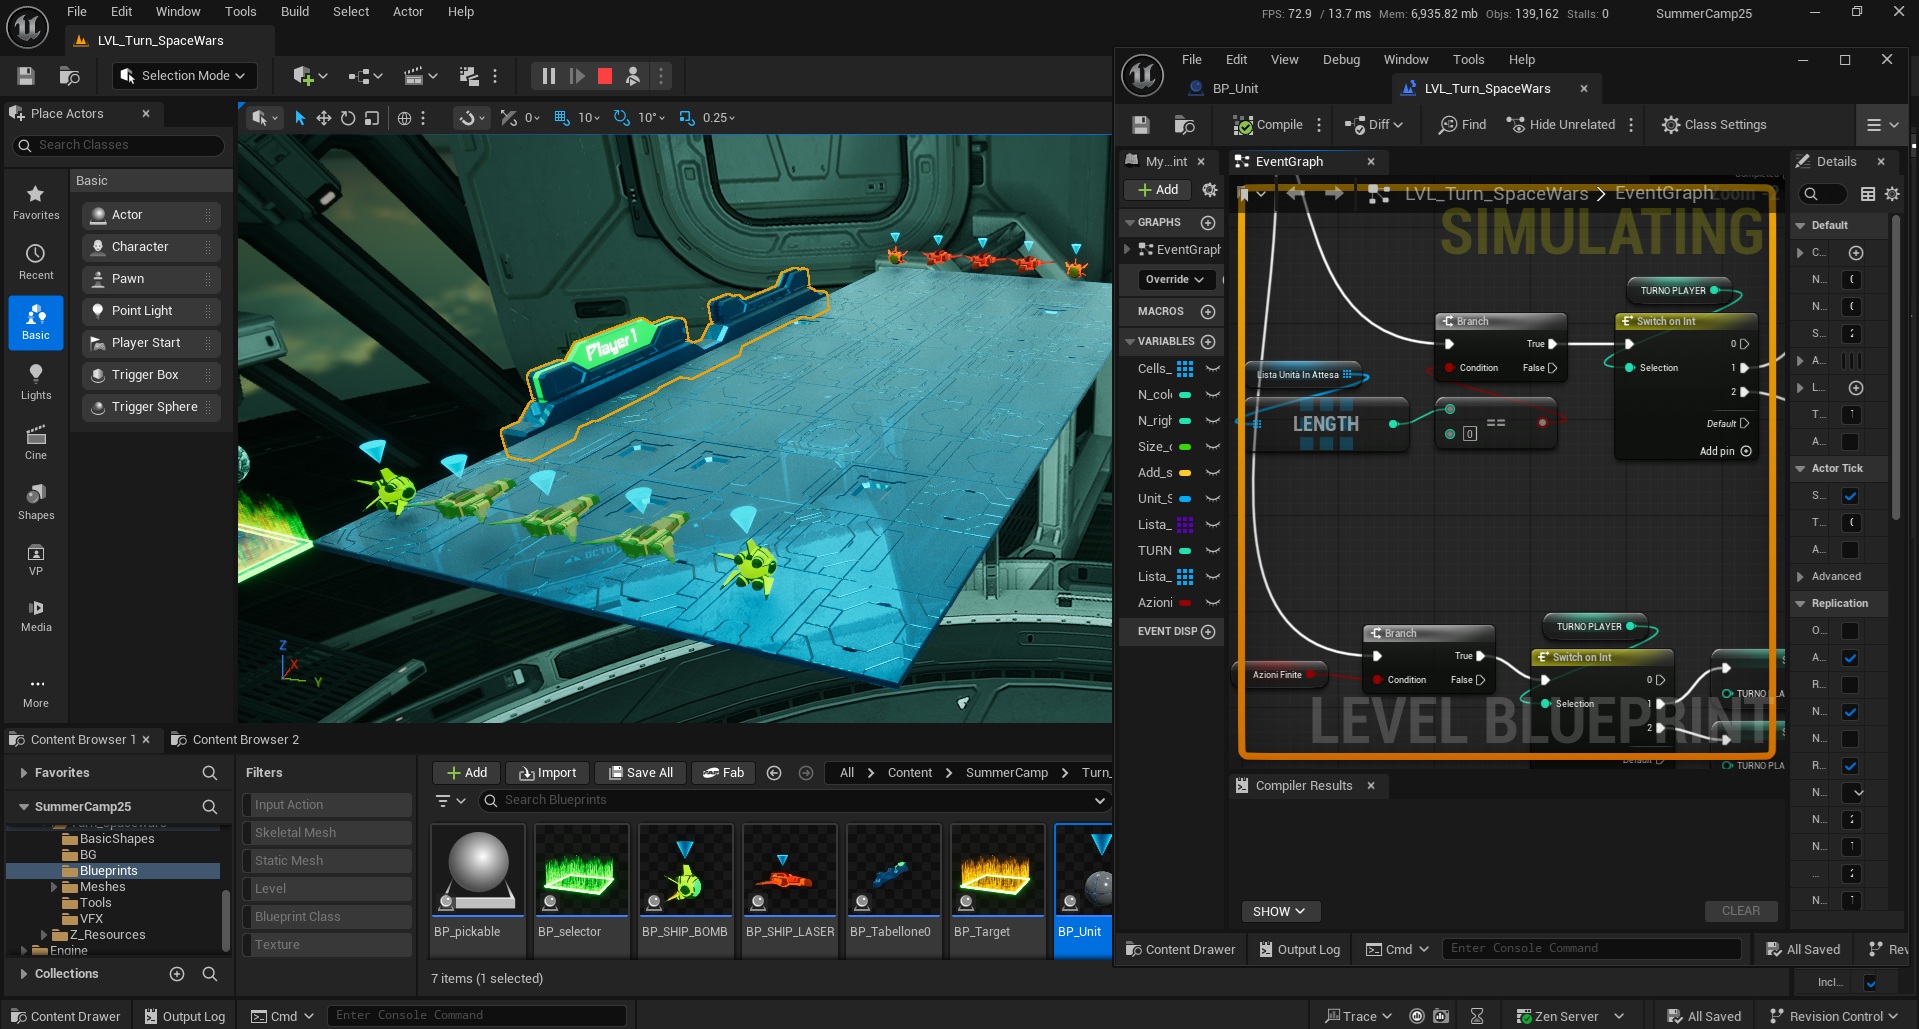Add a new variable with the plus icon
Viewport: 1919px width, 1029px height.
[1208, 342]
